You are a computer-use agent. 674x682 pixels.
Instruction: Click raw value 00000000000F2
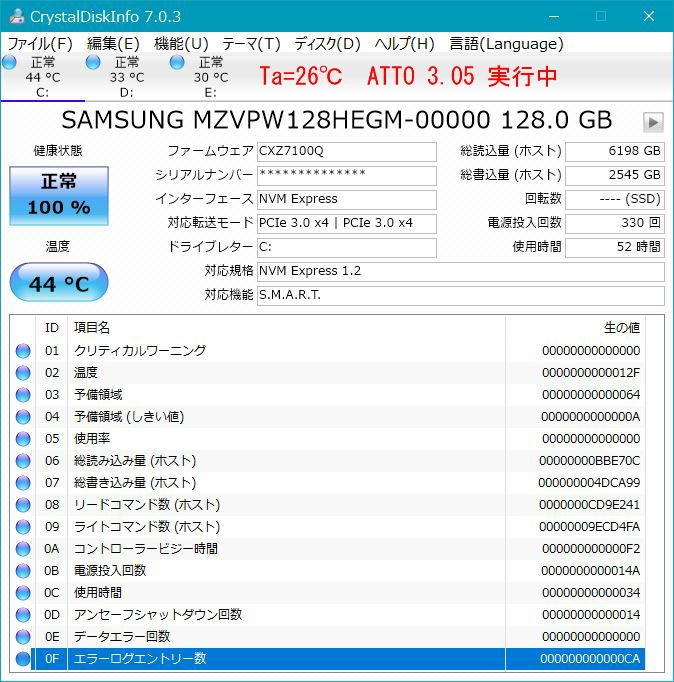click(591, 549)
